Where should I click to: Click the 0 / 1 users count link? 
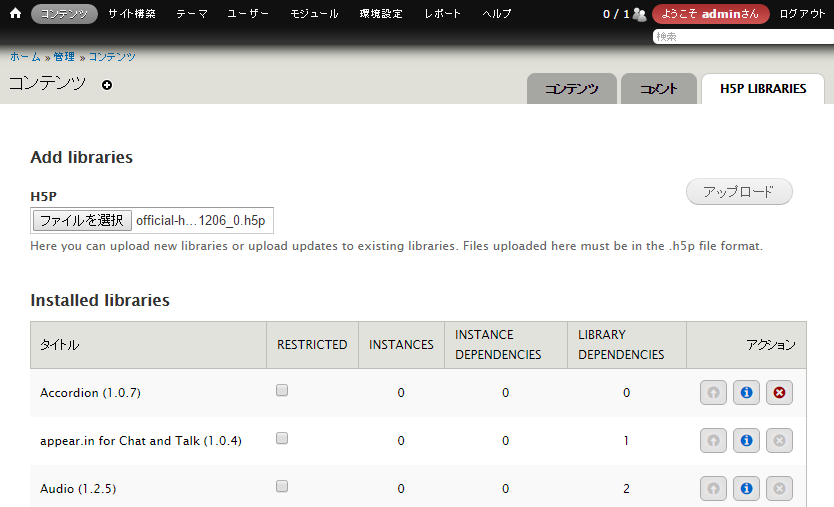[616, 14]
